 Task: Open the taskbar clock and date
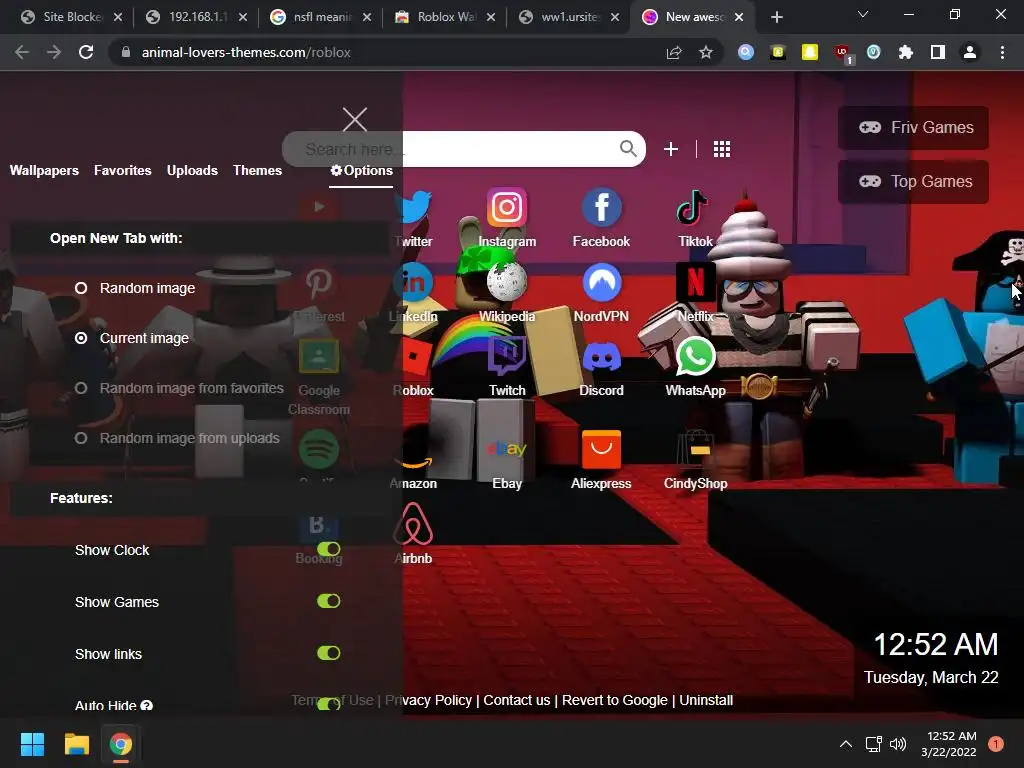(x=950, y=744)
